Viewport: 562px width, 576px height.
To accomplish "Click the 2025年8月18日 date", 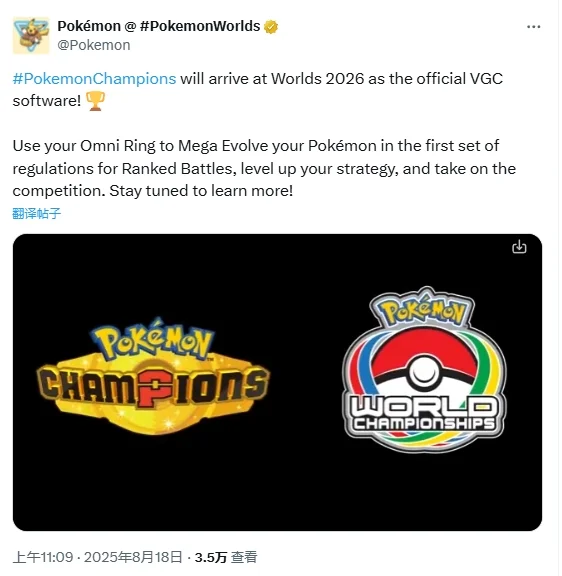I will [x=133, y=557].
